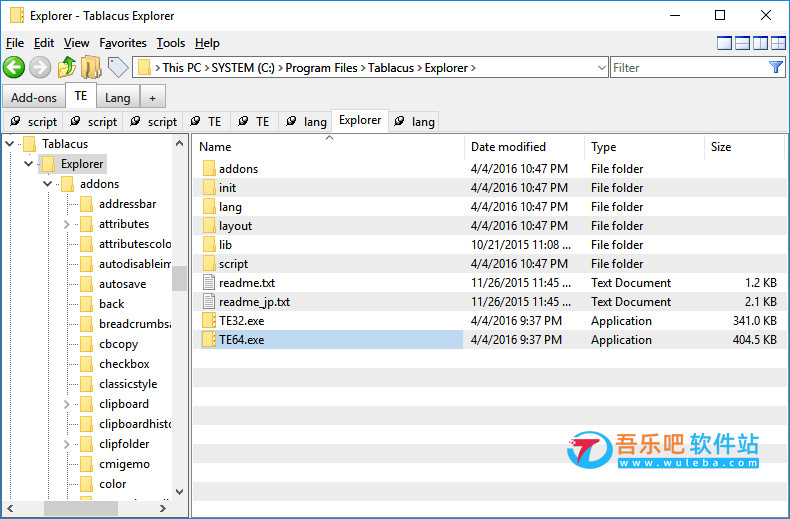Sort by Date modified column header

pos(524,147)
